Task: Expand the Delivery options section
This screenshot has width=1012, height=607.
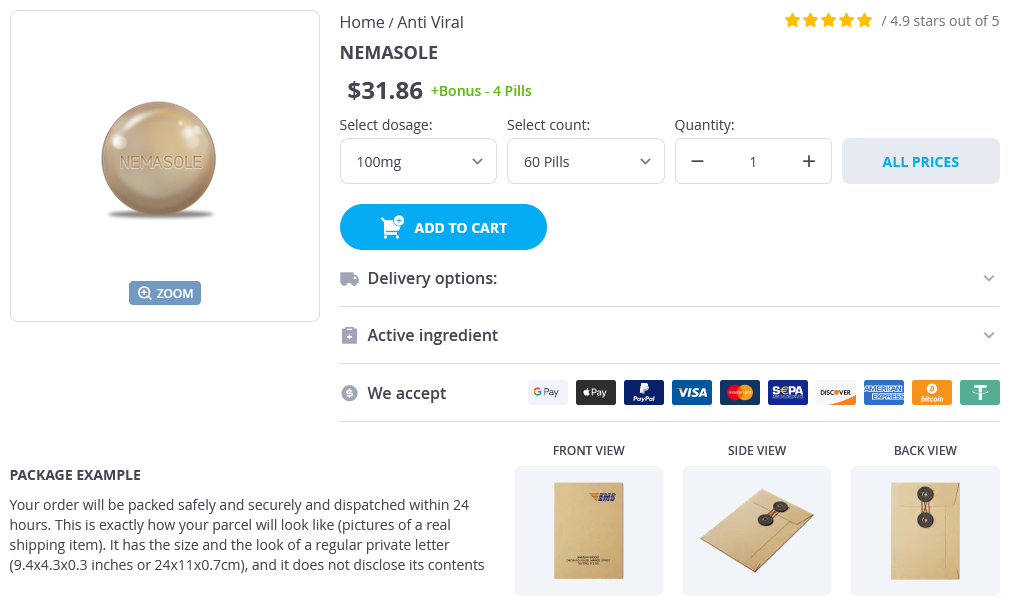Action: (669, 278)
